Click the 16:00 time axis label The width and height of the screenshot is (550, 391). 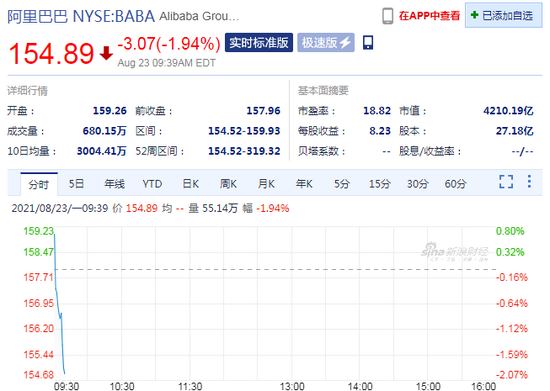tap(483, 386)
